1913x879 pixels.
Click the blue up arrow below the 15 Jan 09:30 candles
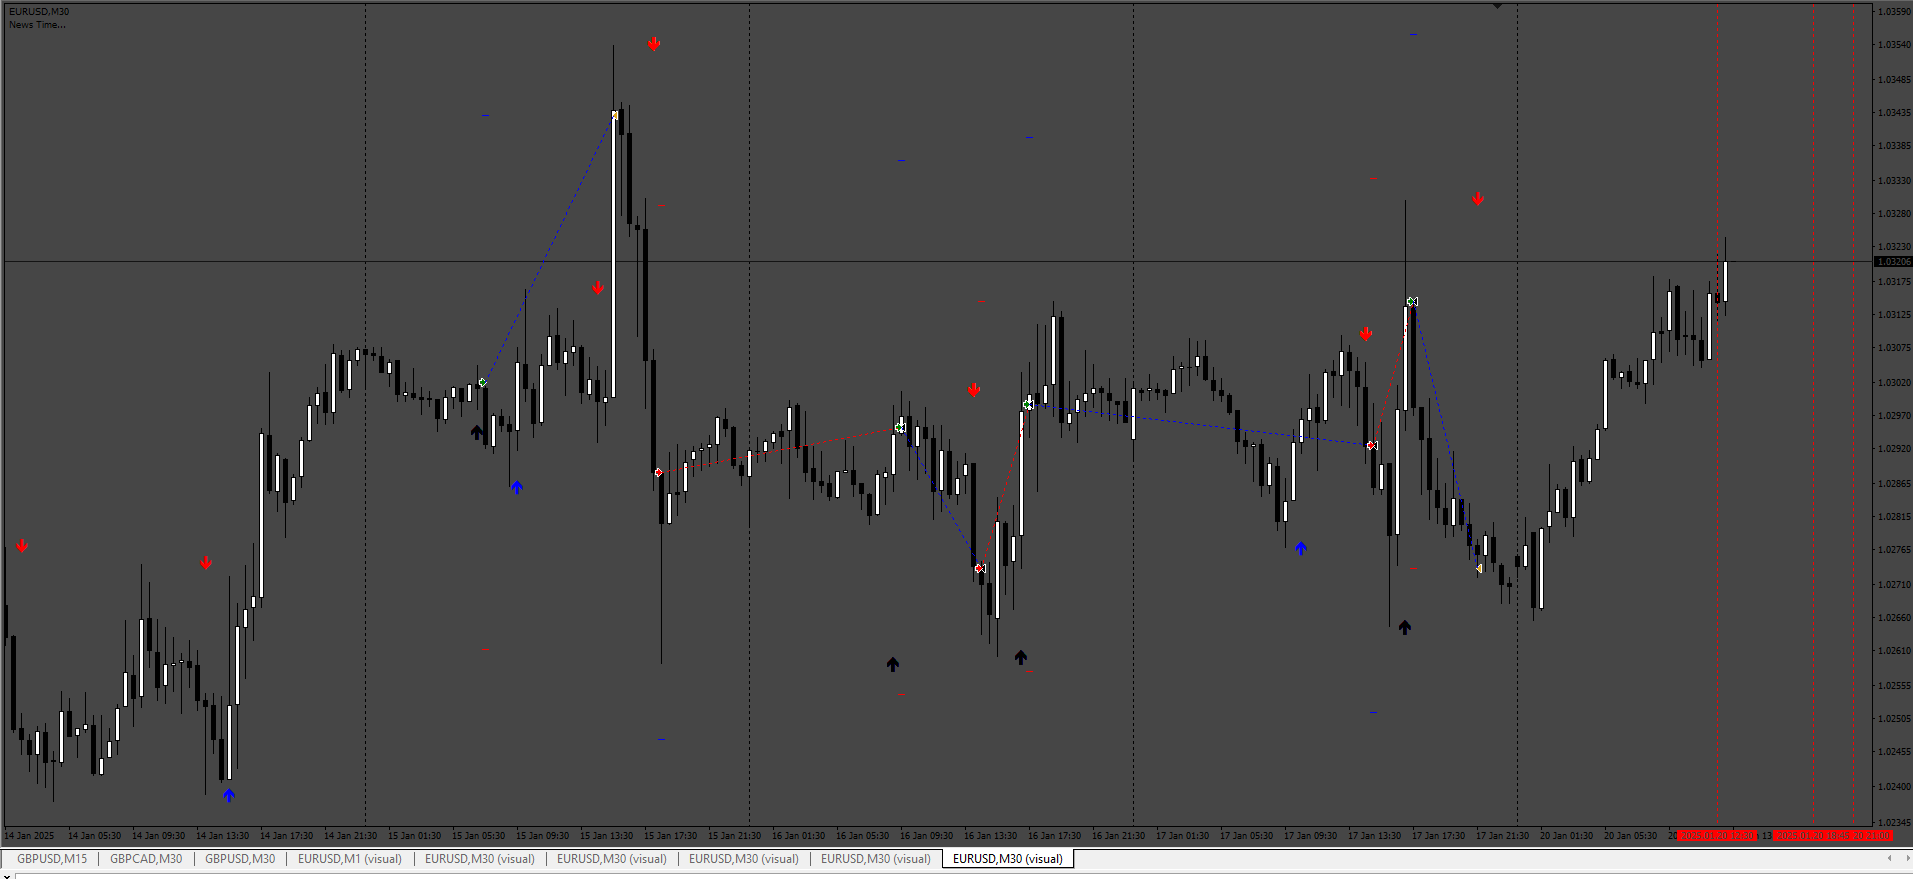(x=517, y=487)
